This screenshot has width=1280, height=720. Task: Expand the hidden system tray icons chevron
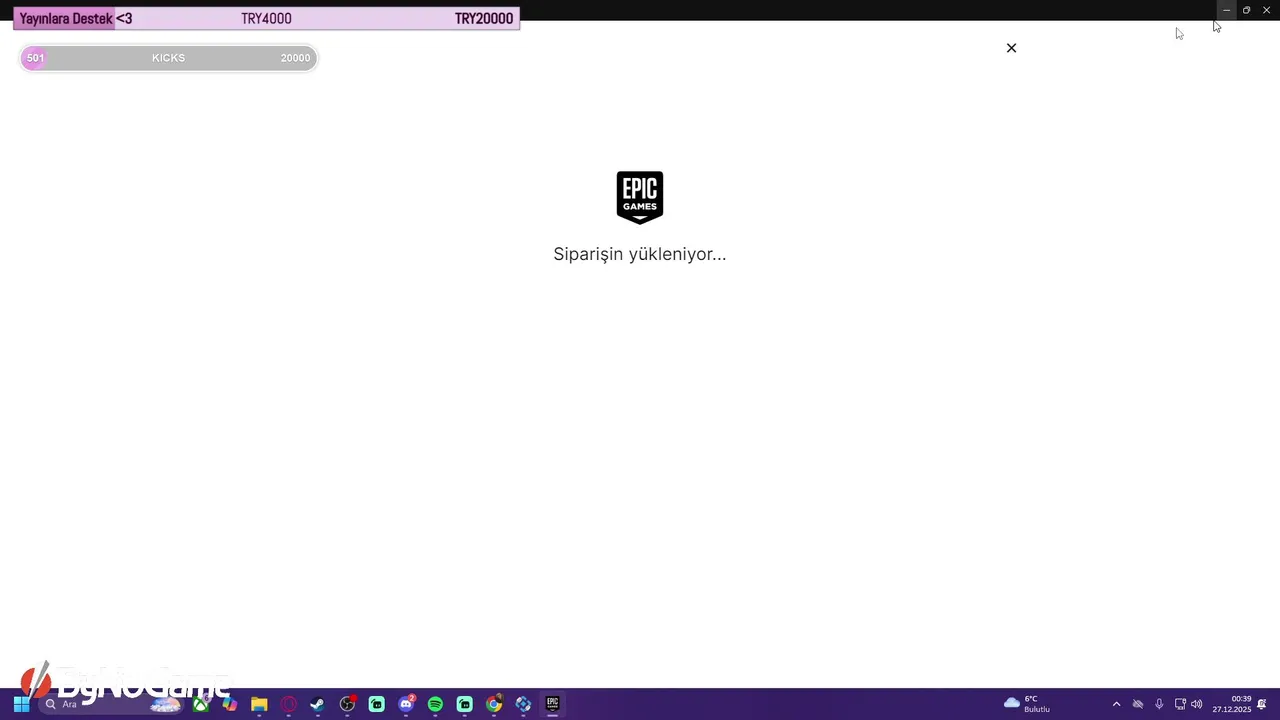click(1116, 704)
